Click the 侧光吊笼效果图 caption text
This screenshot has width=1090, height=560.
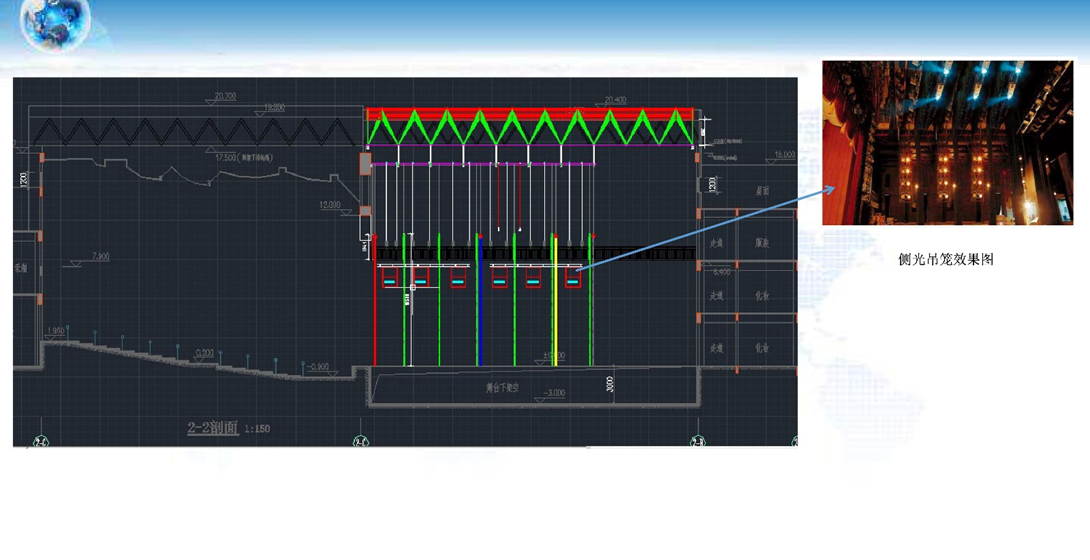945,259
